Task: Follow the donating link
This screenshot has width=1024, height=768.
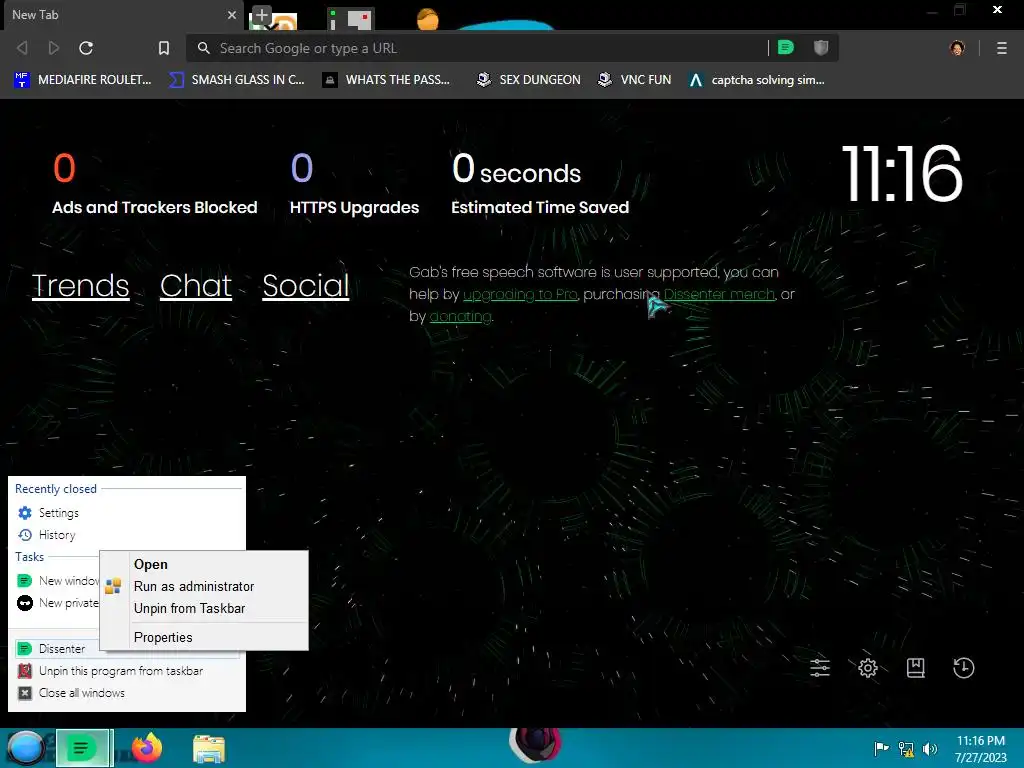Action: click(460, 317)
